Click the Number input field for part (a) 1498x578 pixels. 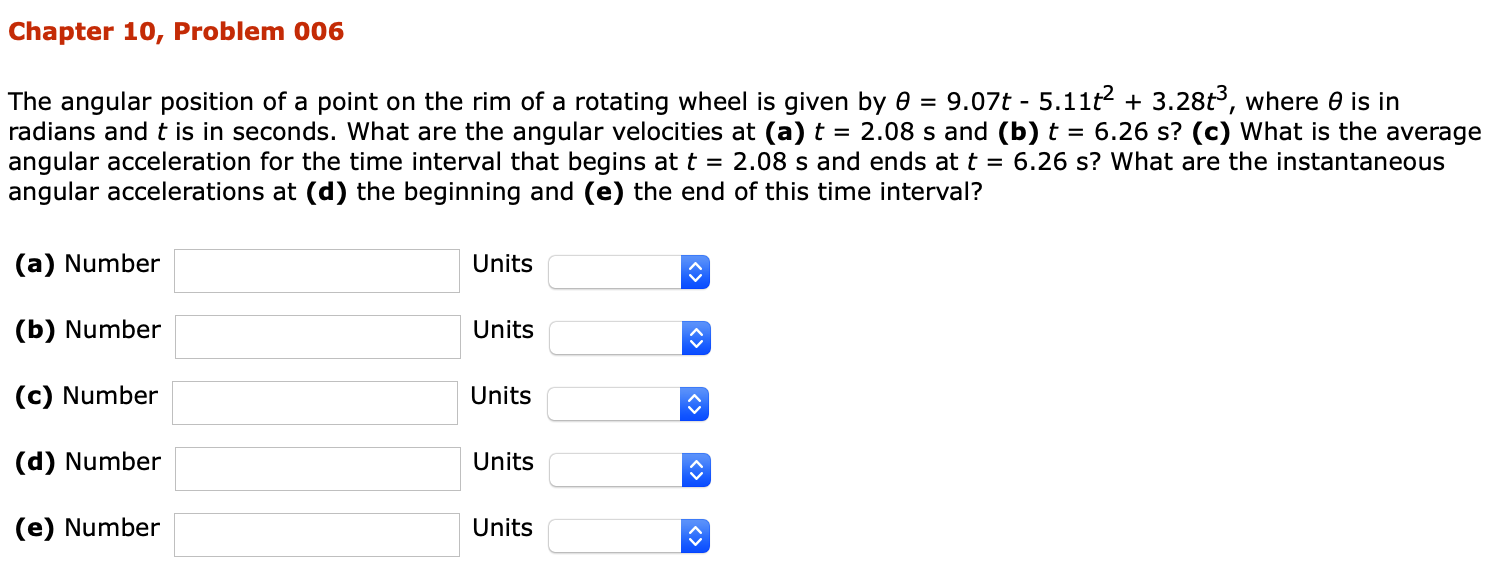click(316, 271)
